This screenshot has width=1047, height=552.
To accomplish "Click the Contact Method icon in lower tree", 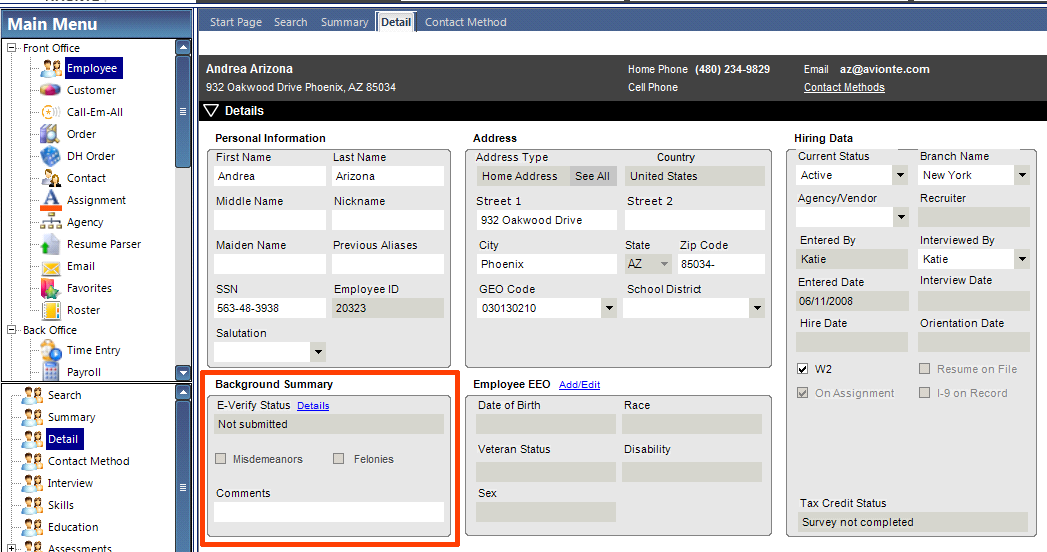I will [x=32, y=461].
